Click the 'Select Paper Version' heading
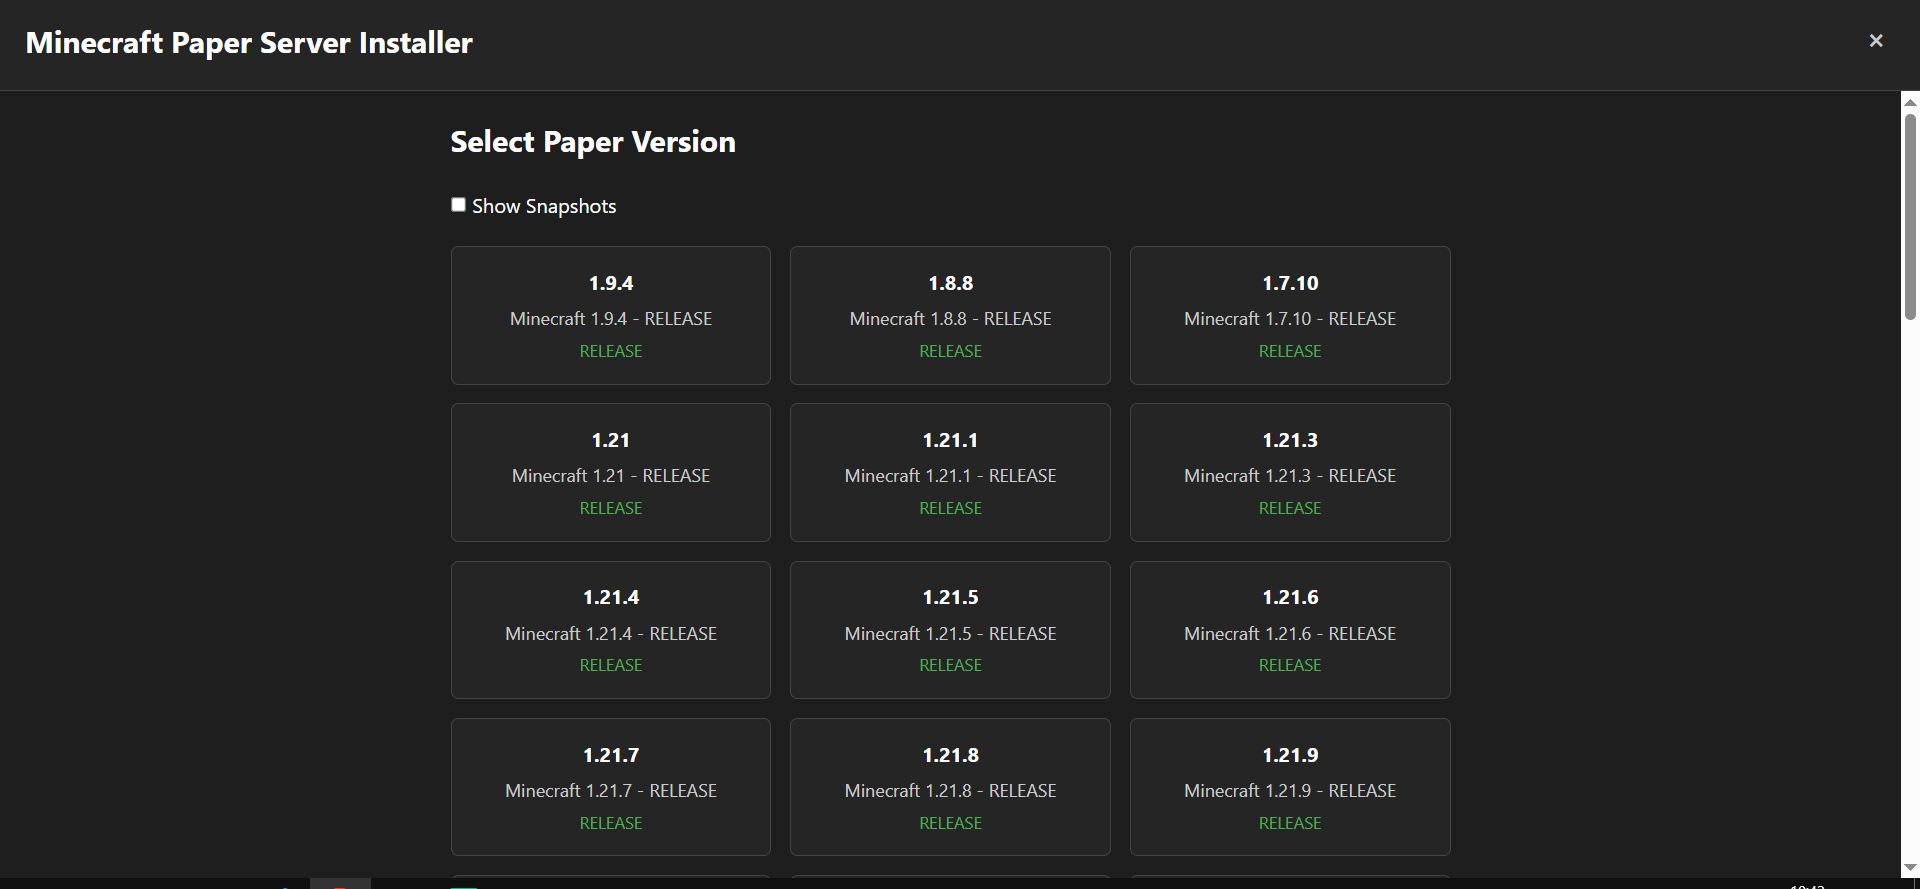 (x=593, y=142)
